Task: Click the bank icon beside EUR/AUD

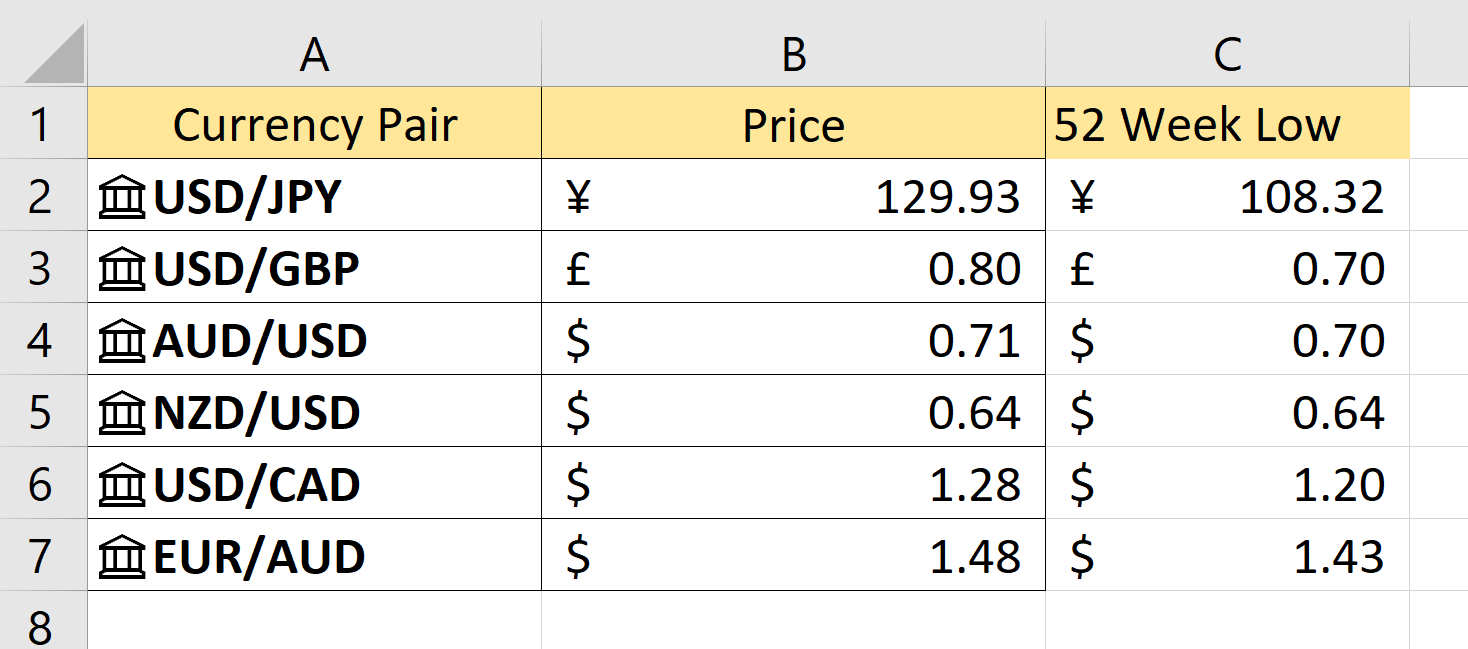Action: pos(122,556)
